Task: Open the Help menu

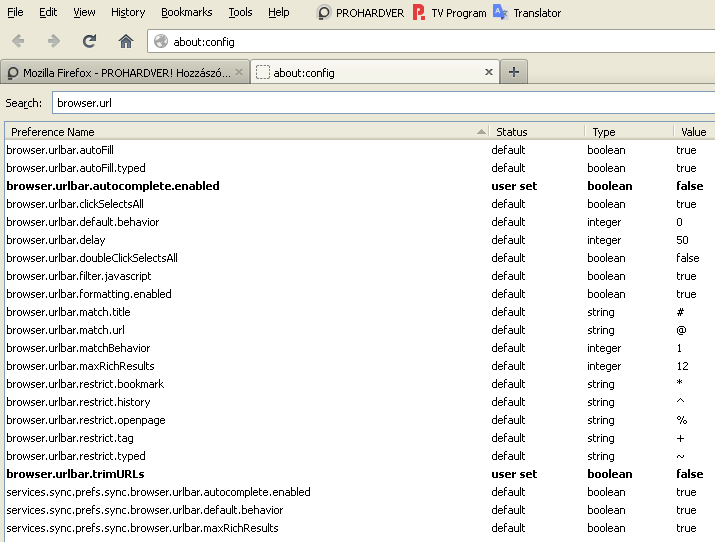Action: [x=279, y=12]
